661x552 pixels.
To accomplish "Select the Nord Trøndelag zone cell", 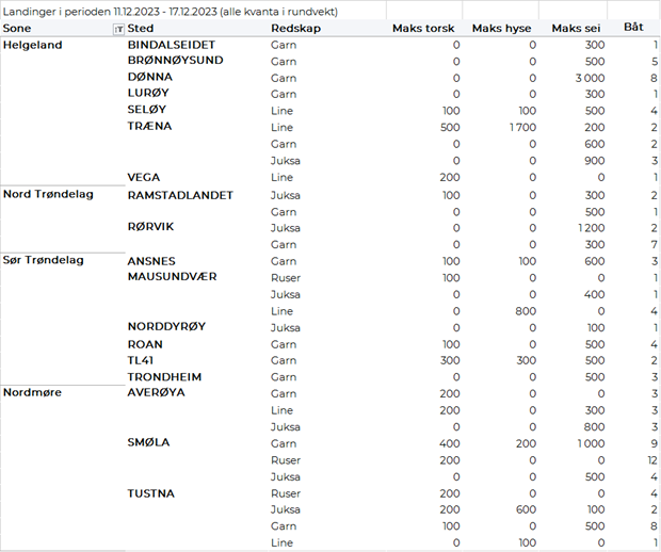I will pyautogui.click(x=48, y=194).
